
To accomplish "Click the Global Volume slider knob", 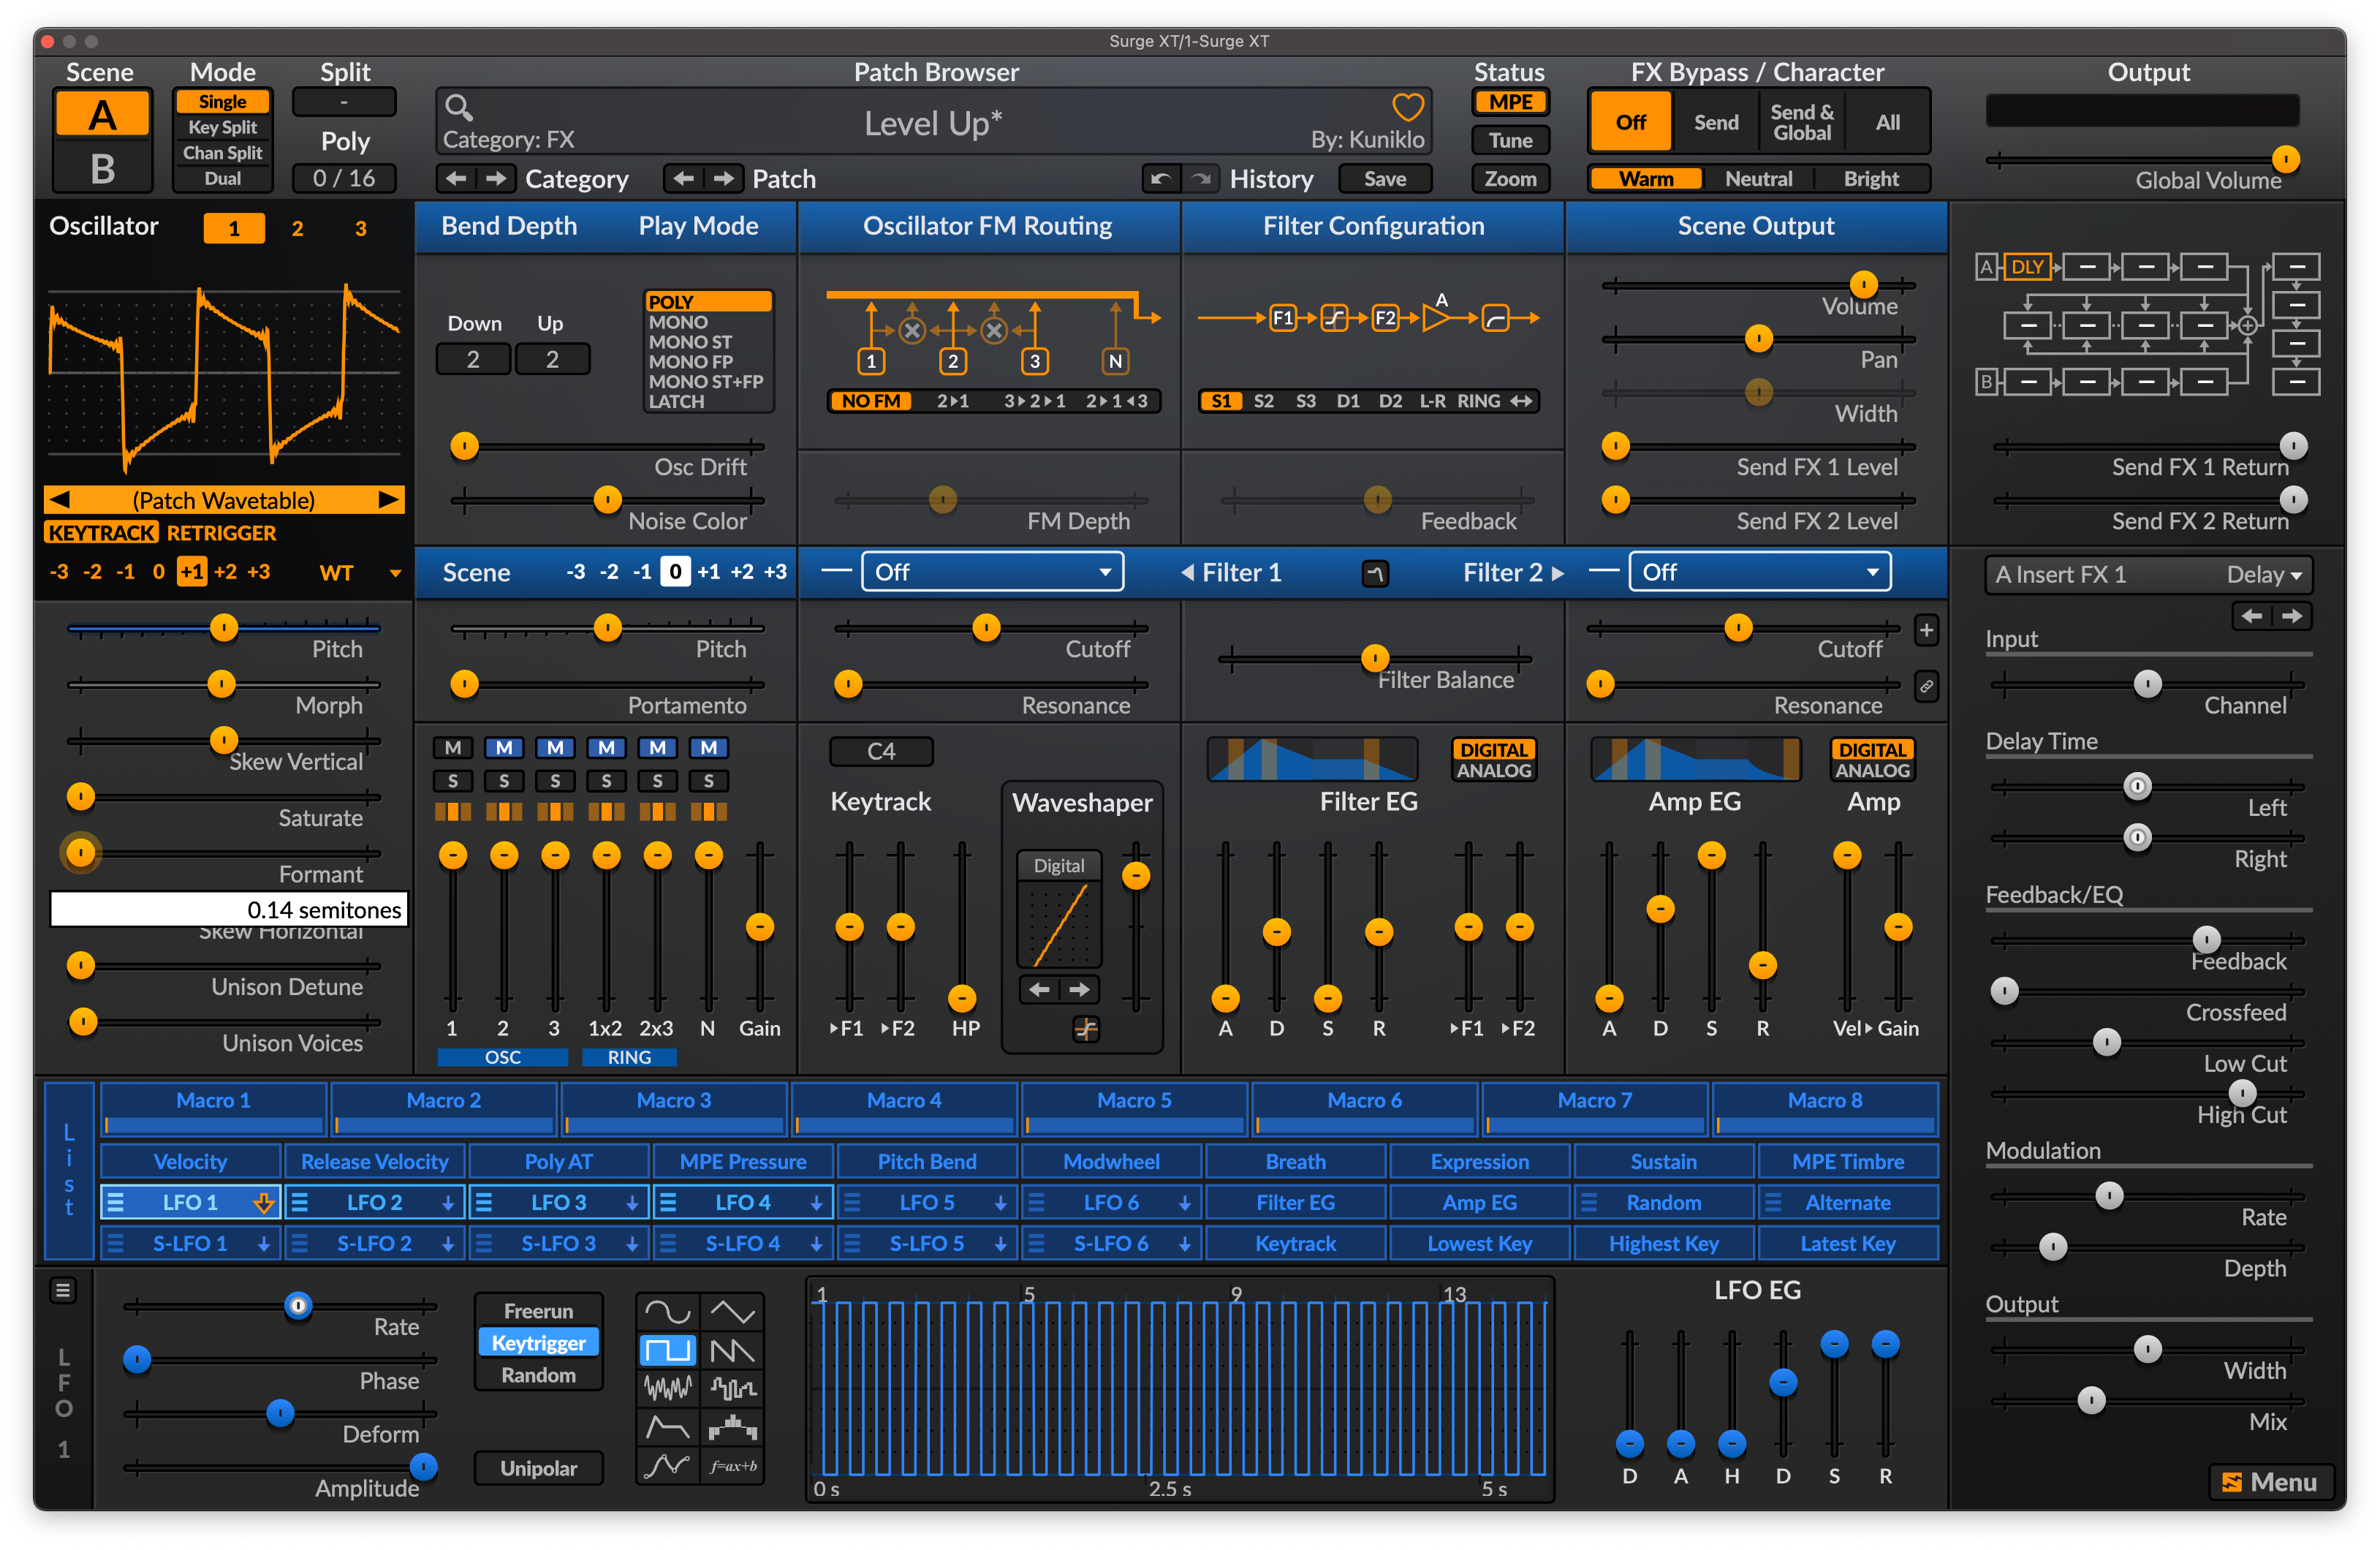I will 2285,159.
